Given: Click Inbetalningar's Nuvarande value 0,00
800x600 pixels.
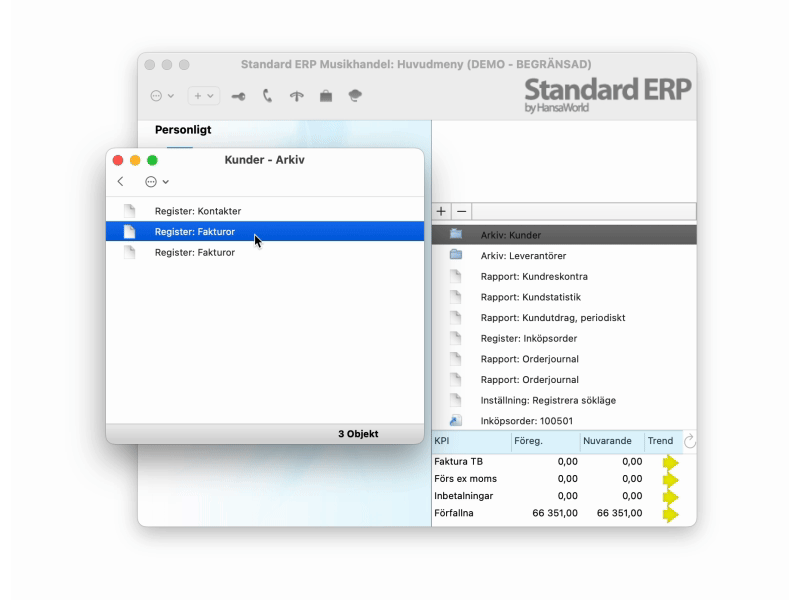Looking at the screenshot, I should pos(632,496).
